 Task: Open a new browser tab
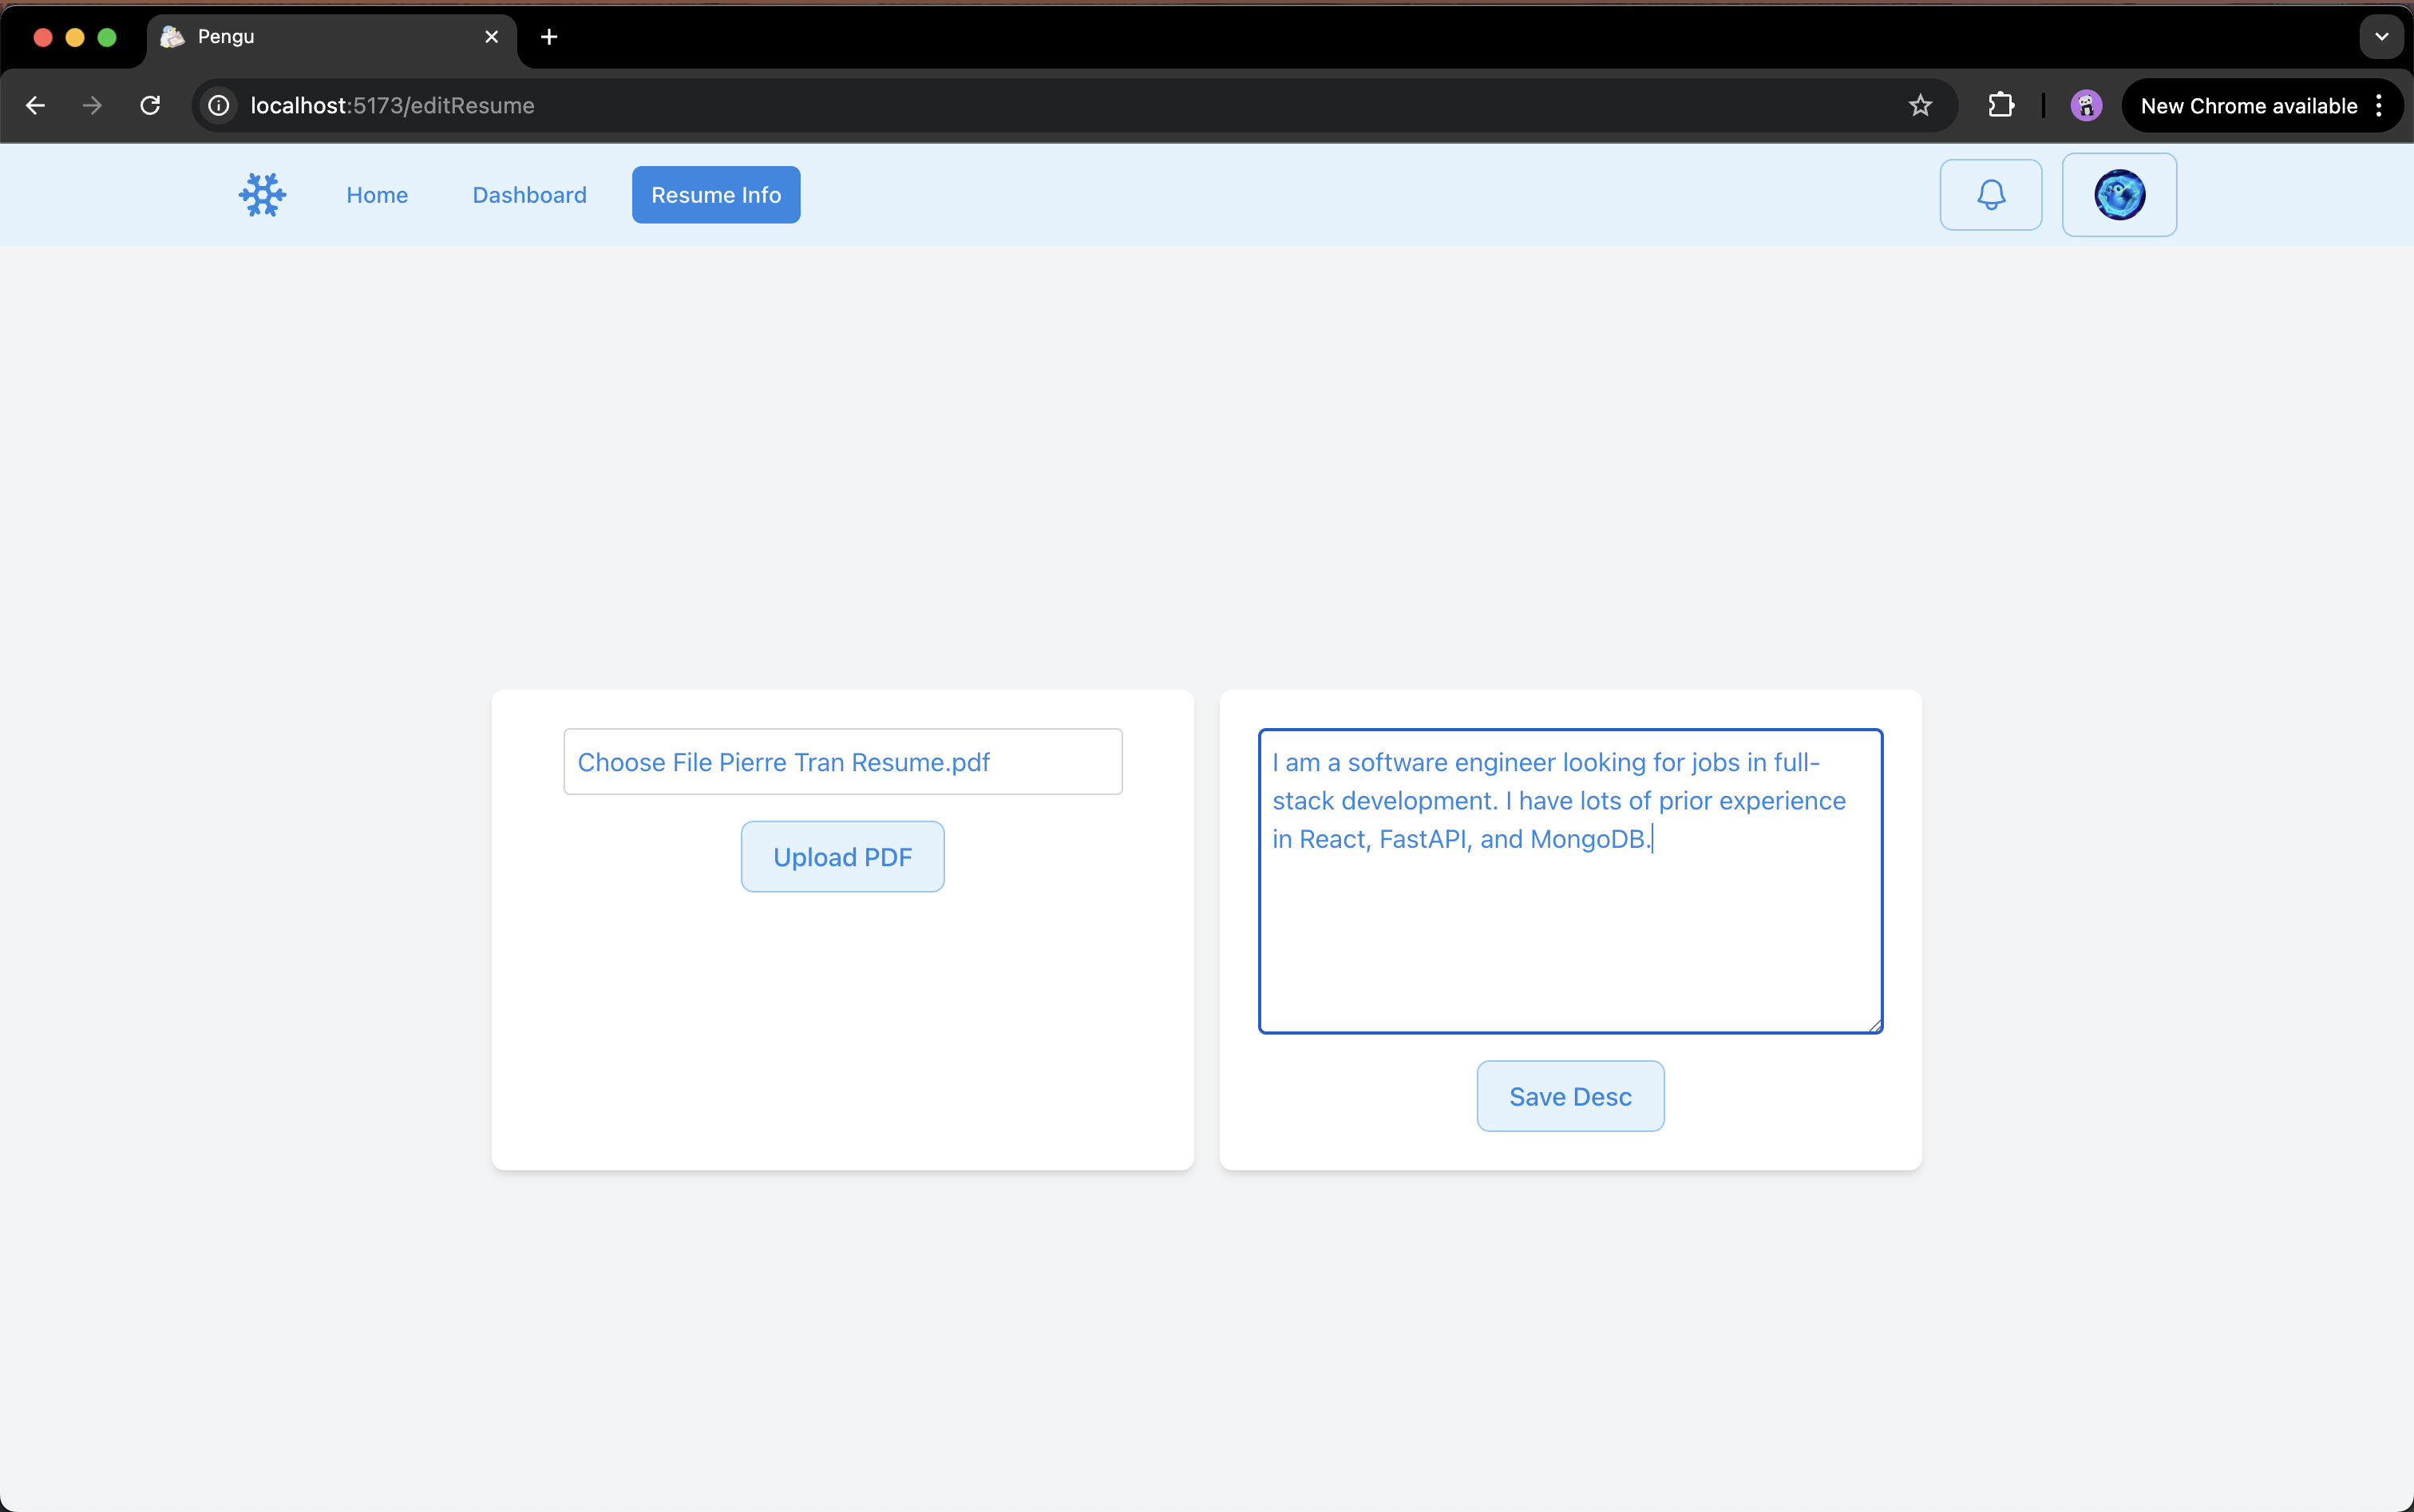point(549,37)
